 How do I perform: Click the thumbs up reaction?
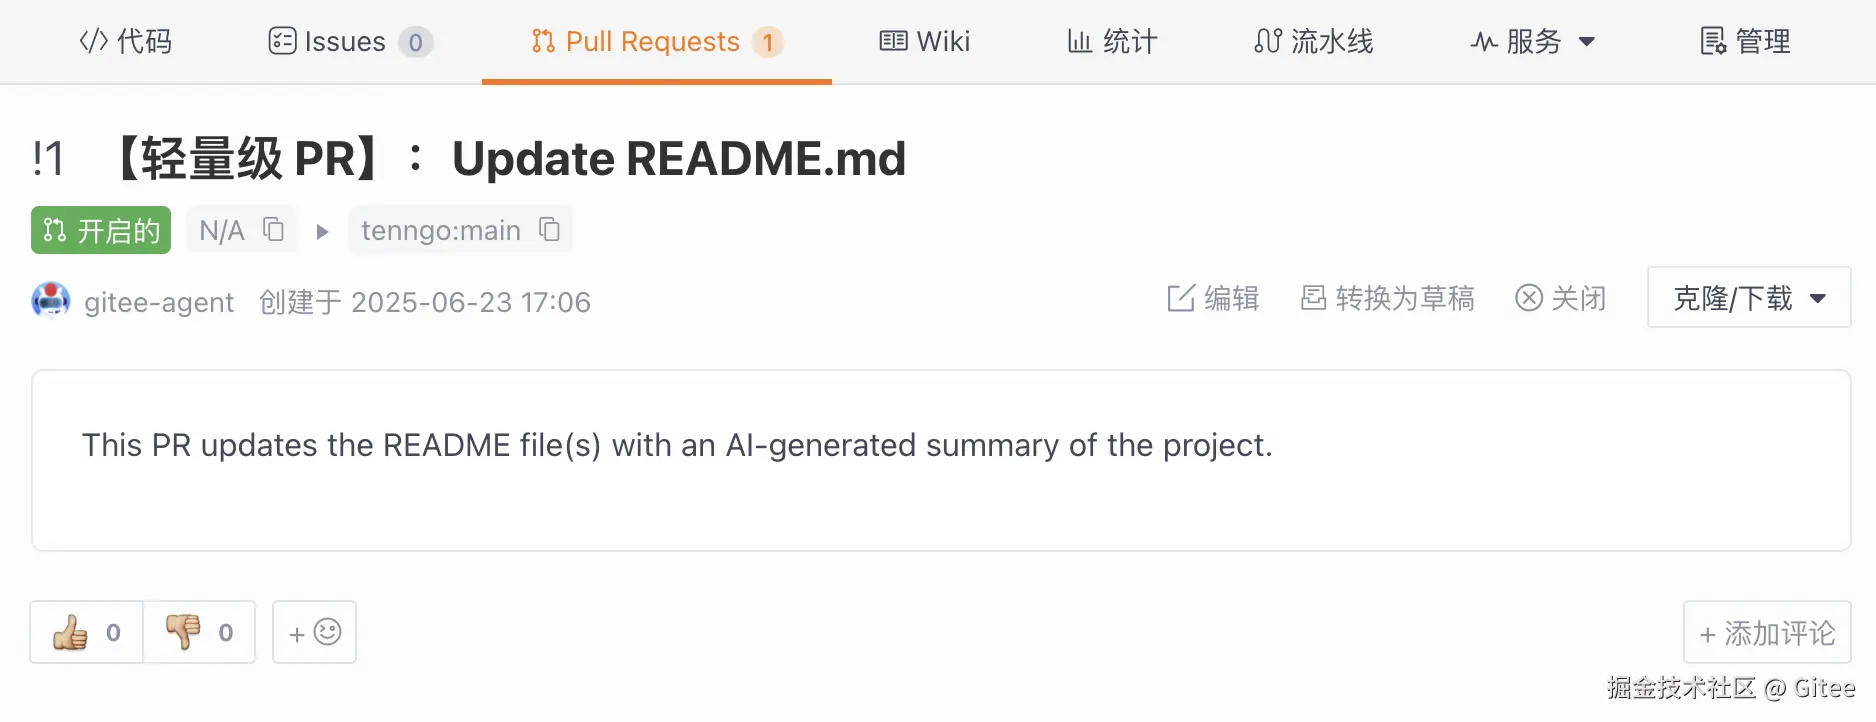[87, 632]
